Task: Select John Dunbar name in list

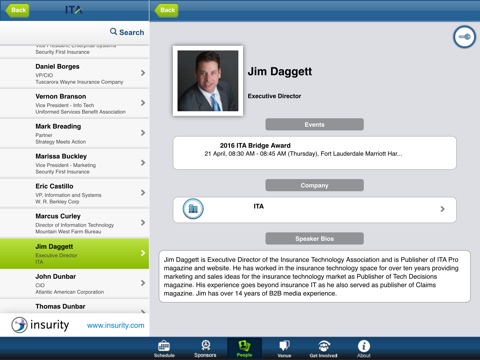Action: click(55, 276)
